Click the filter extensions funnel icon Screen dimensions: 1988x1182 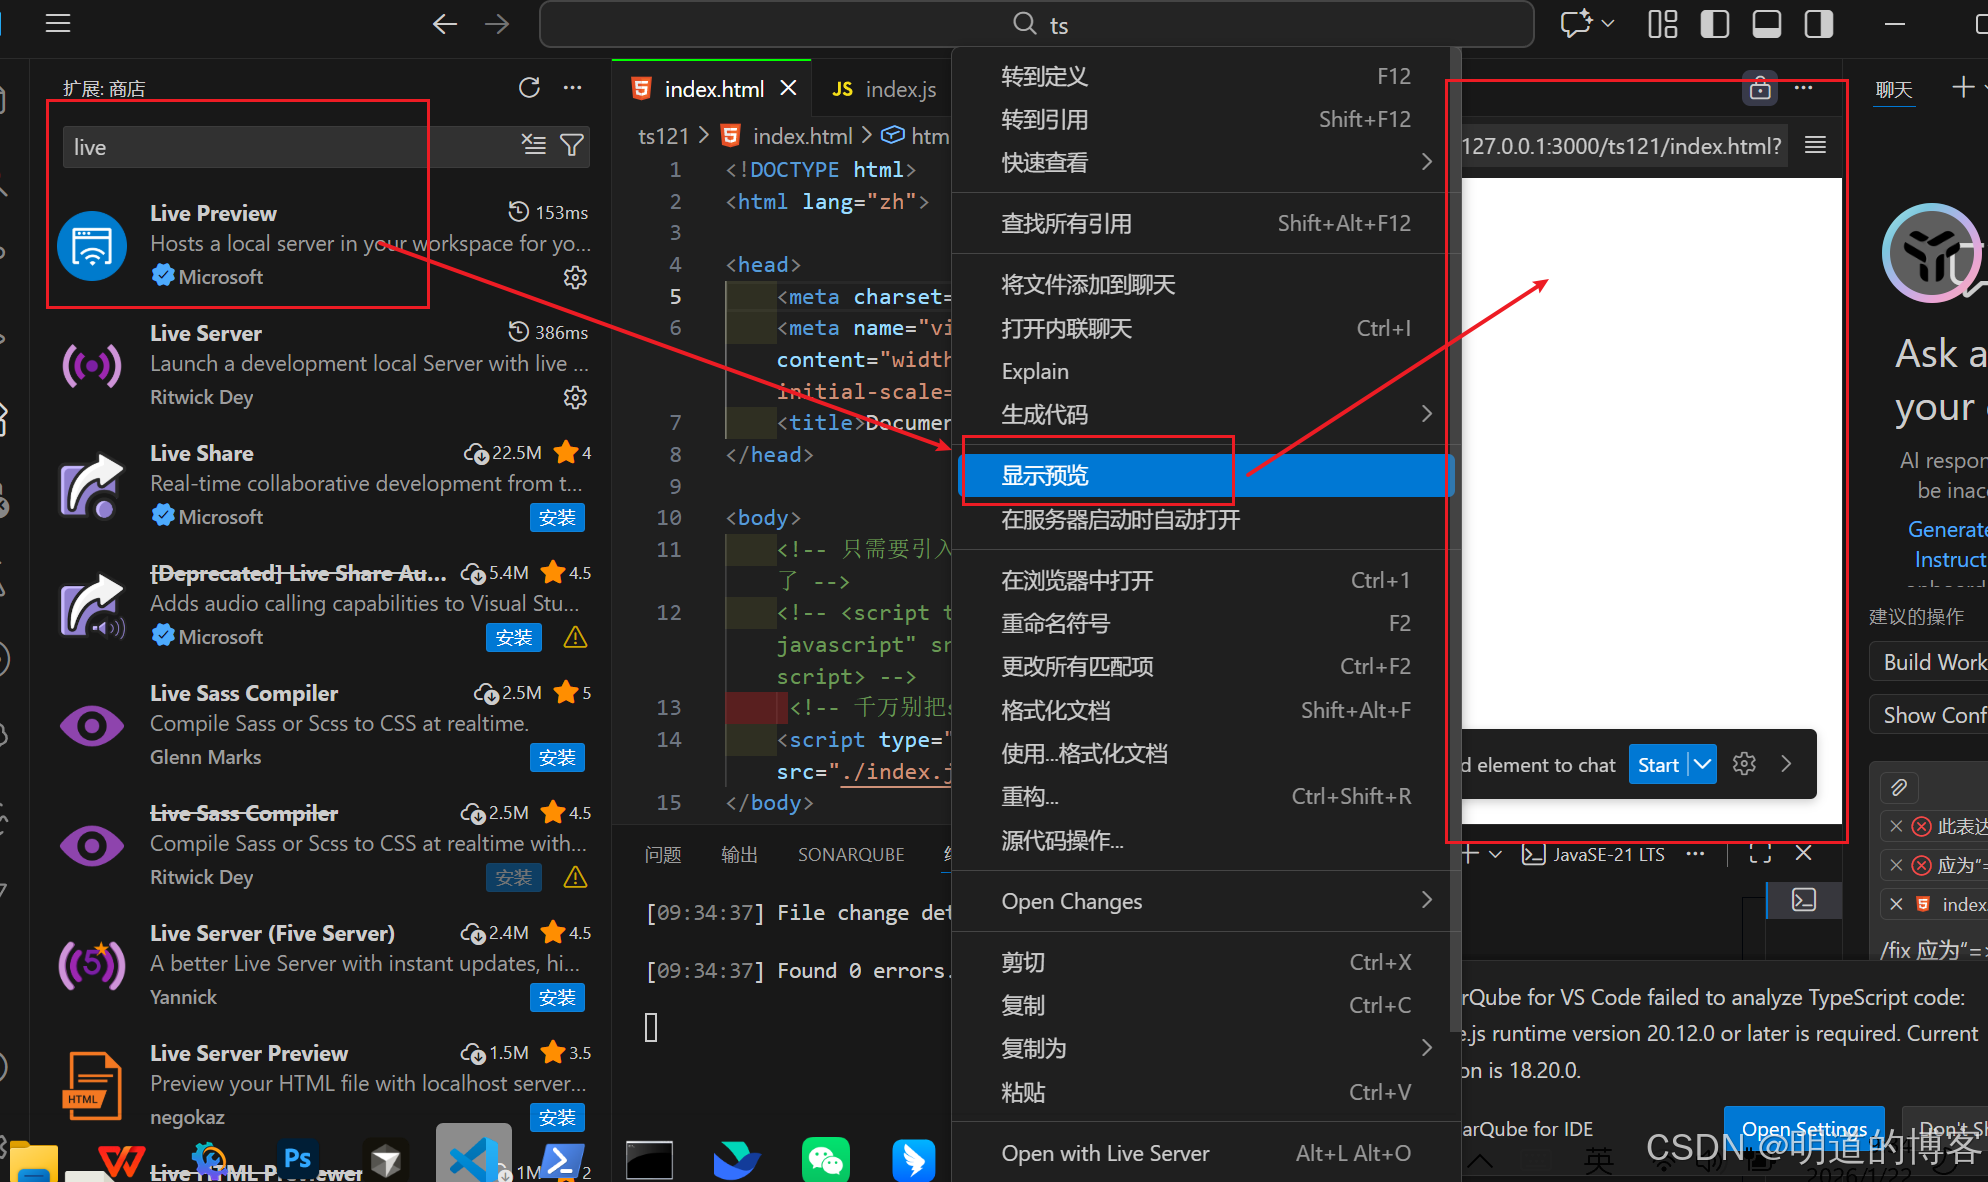point(572,146)
